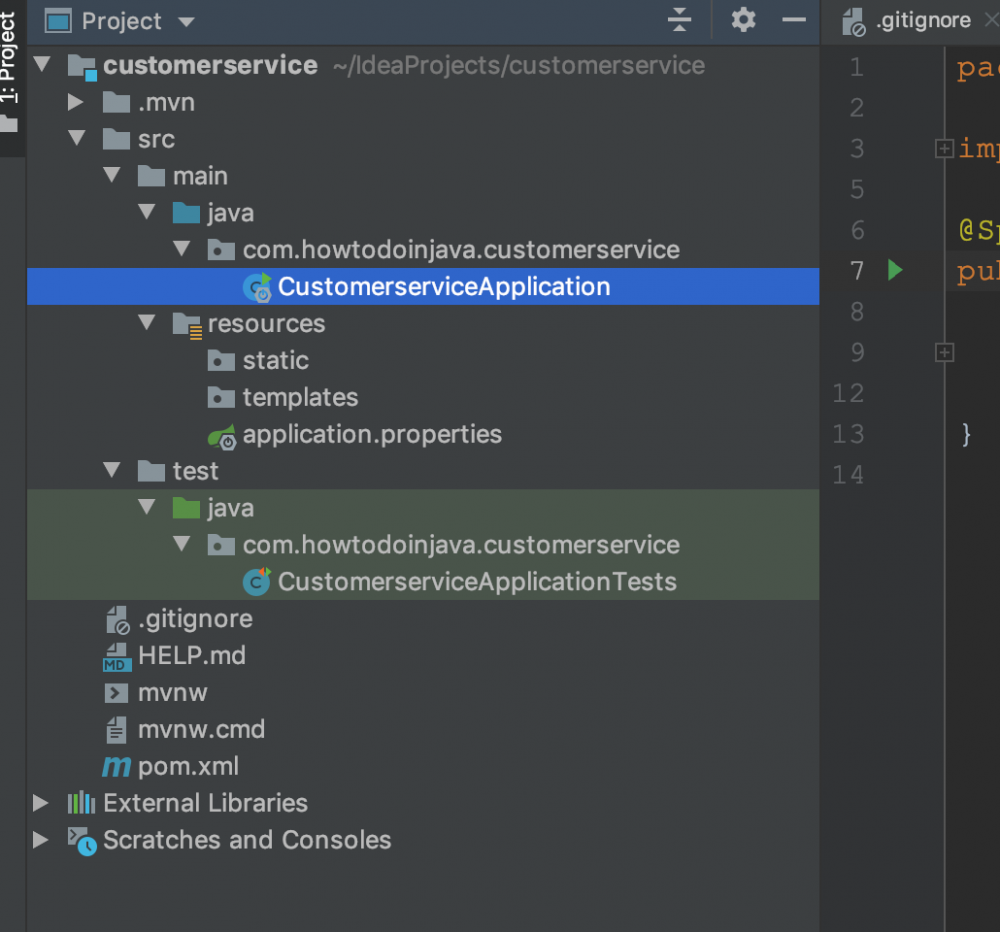Switch to the .gitignore editor tab
The width and height of the screenshot is (1000, 932).
click(x=924, y=19)
